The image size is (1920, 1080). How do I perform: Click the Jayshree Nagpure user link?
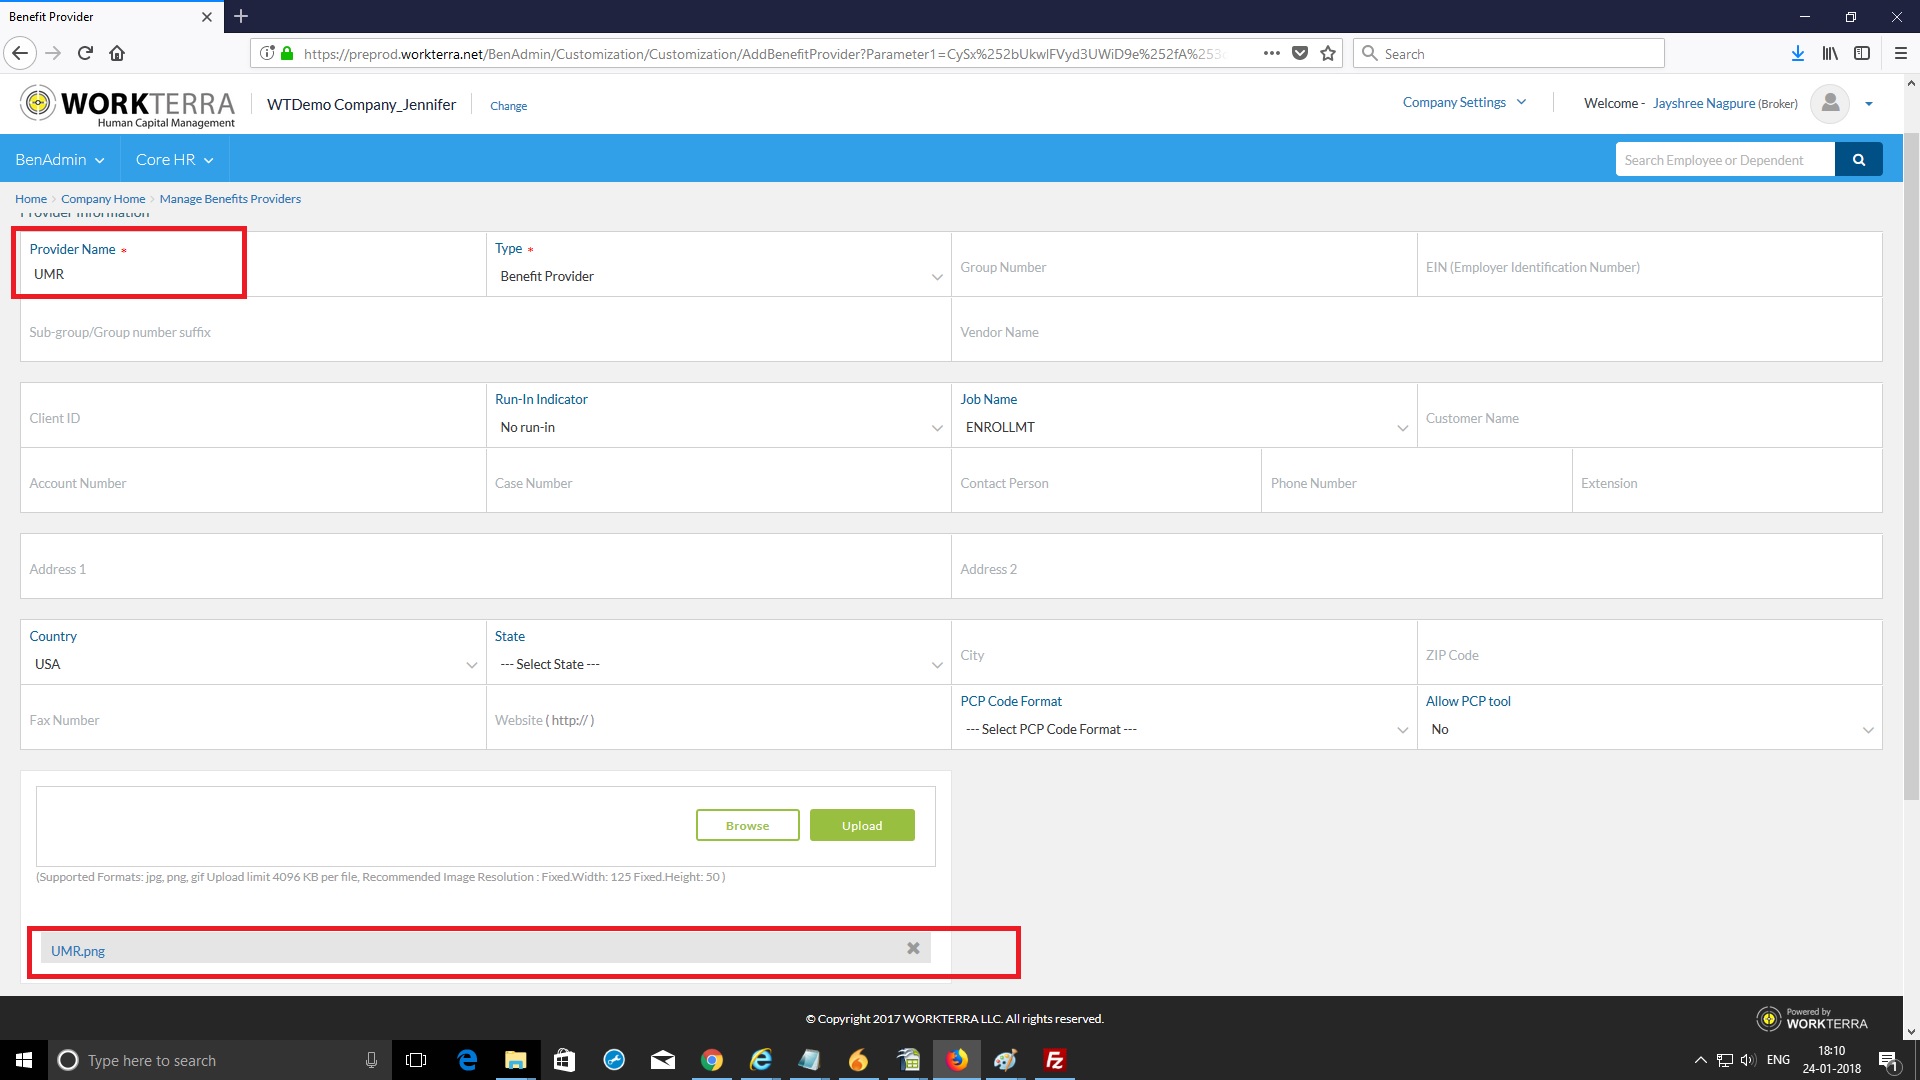[1703, 103]
